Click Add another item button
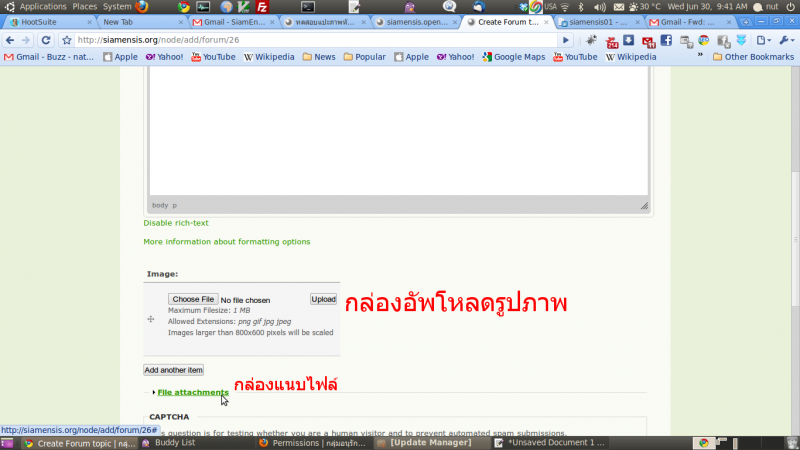The height and width of the screenshot is (450, 800). point(174,370)
